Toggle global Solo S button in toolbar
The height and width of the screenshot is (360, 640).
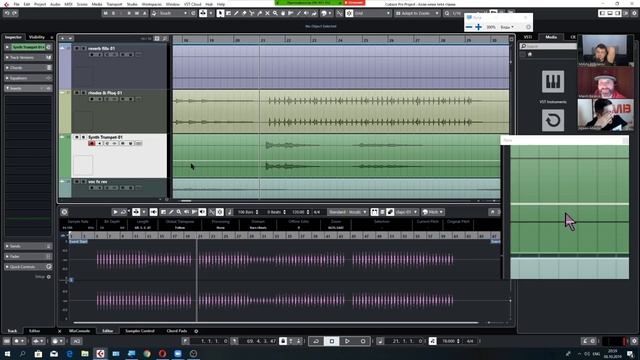[113, 13]
